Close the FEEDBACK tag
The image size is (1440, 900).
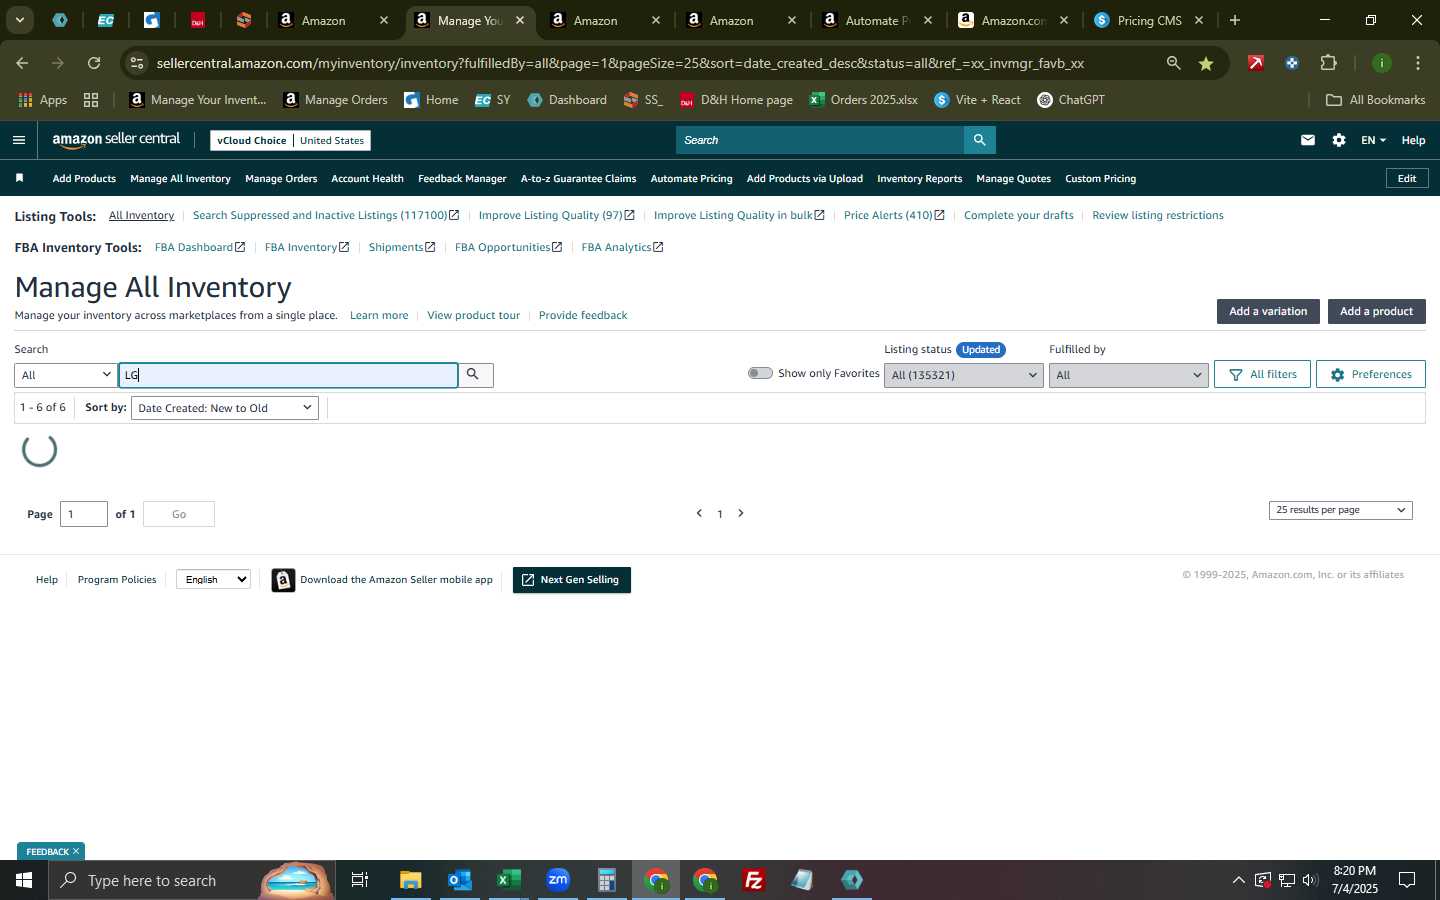pos(75,851)
